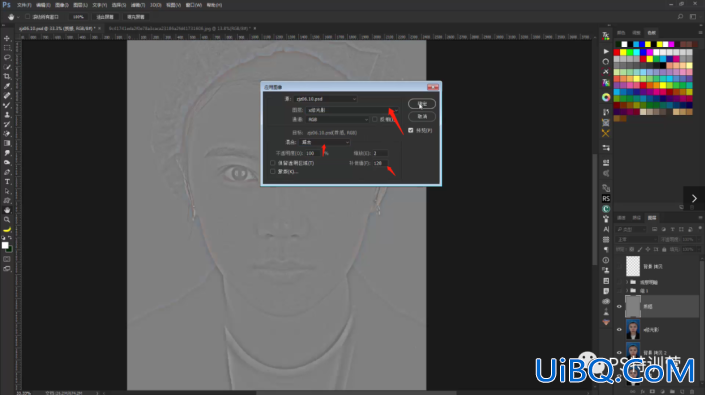The image size is (705, 395).
Task: Click the lock all layer icon
Action: [664, 249]
